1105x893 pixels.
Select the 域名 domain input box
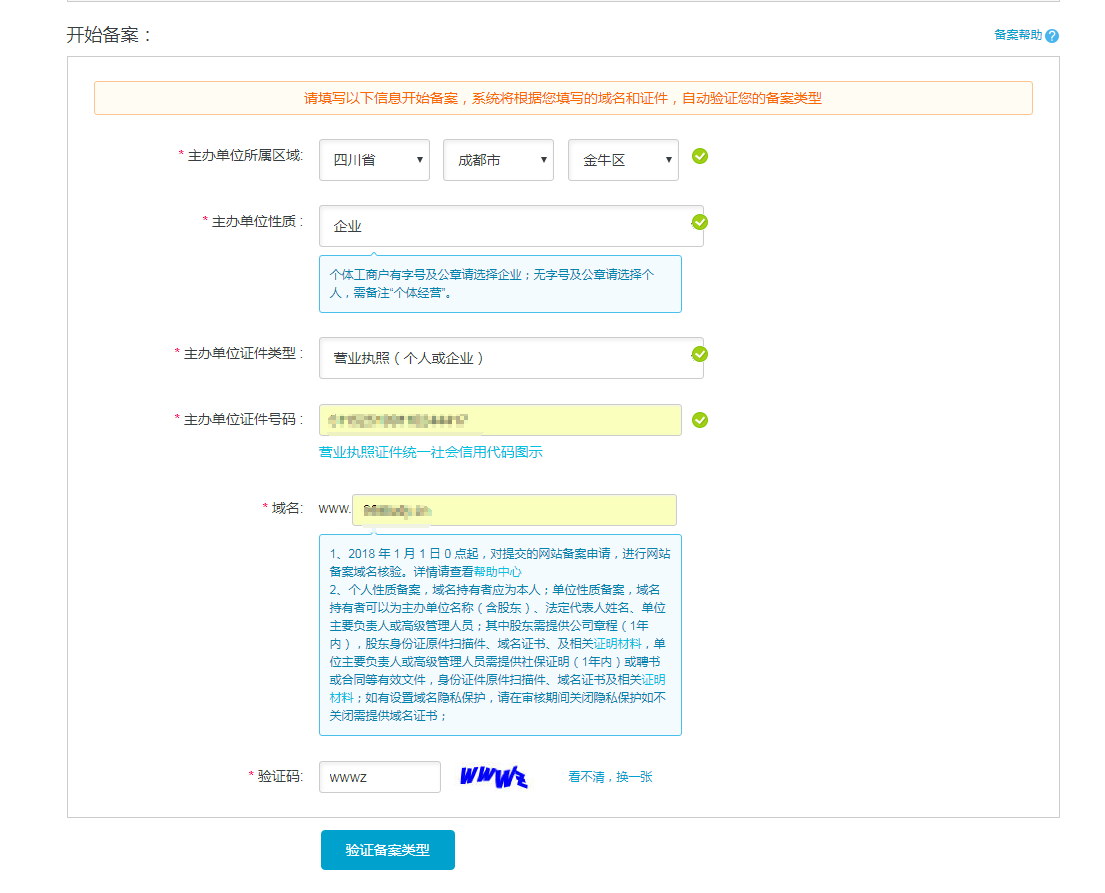click(x=513, y=509)
